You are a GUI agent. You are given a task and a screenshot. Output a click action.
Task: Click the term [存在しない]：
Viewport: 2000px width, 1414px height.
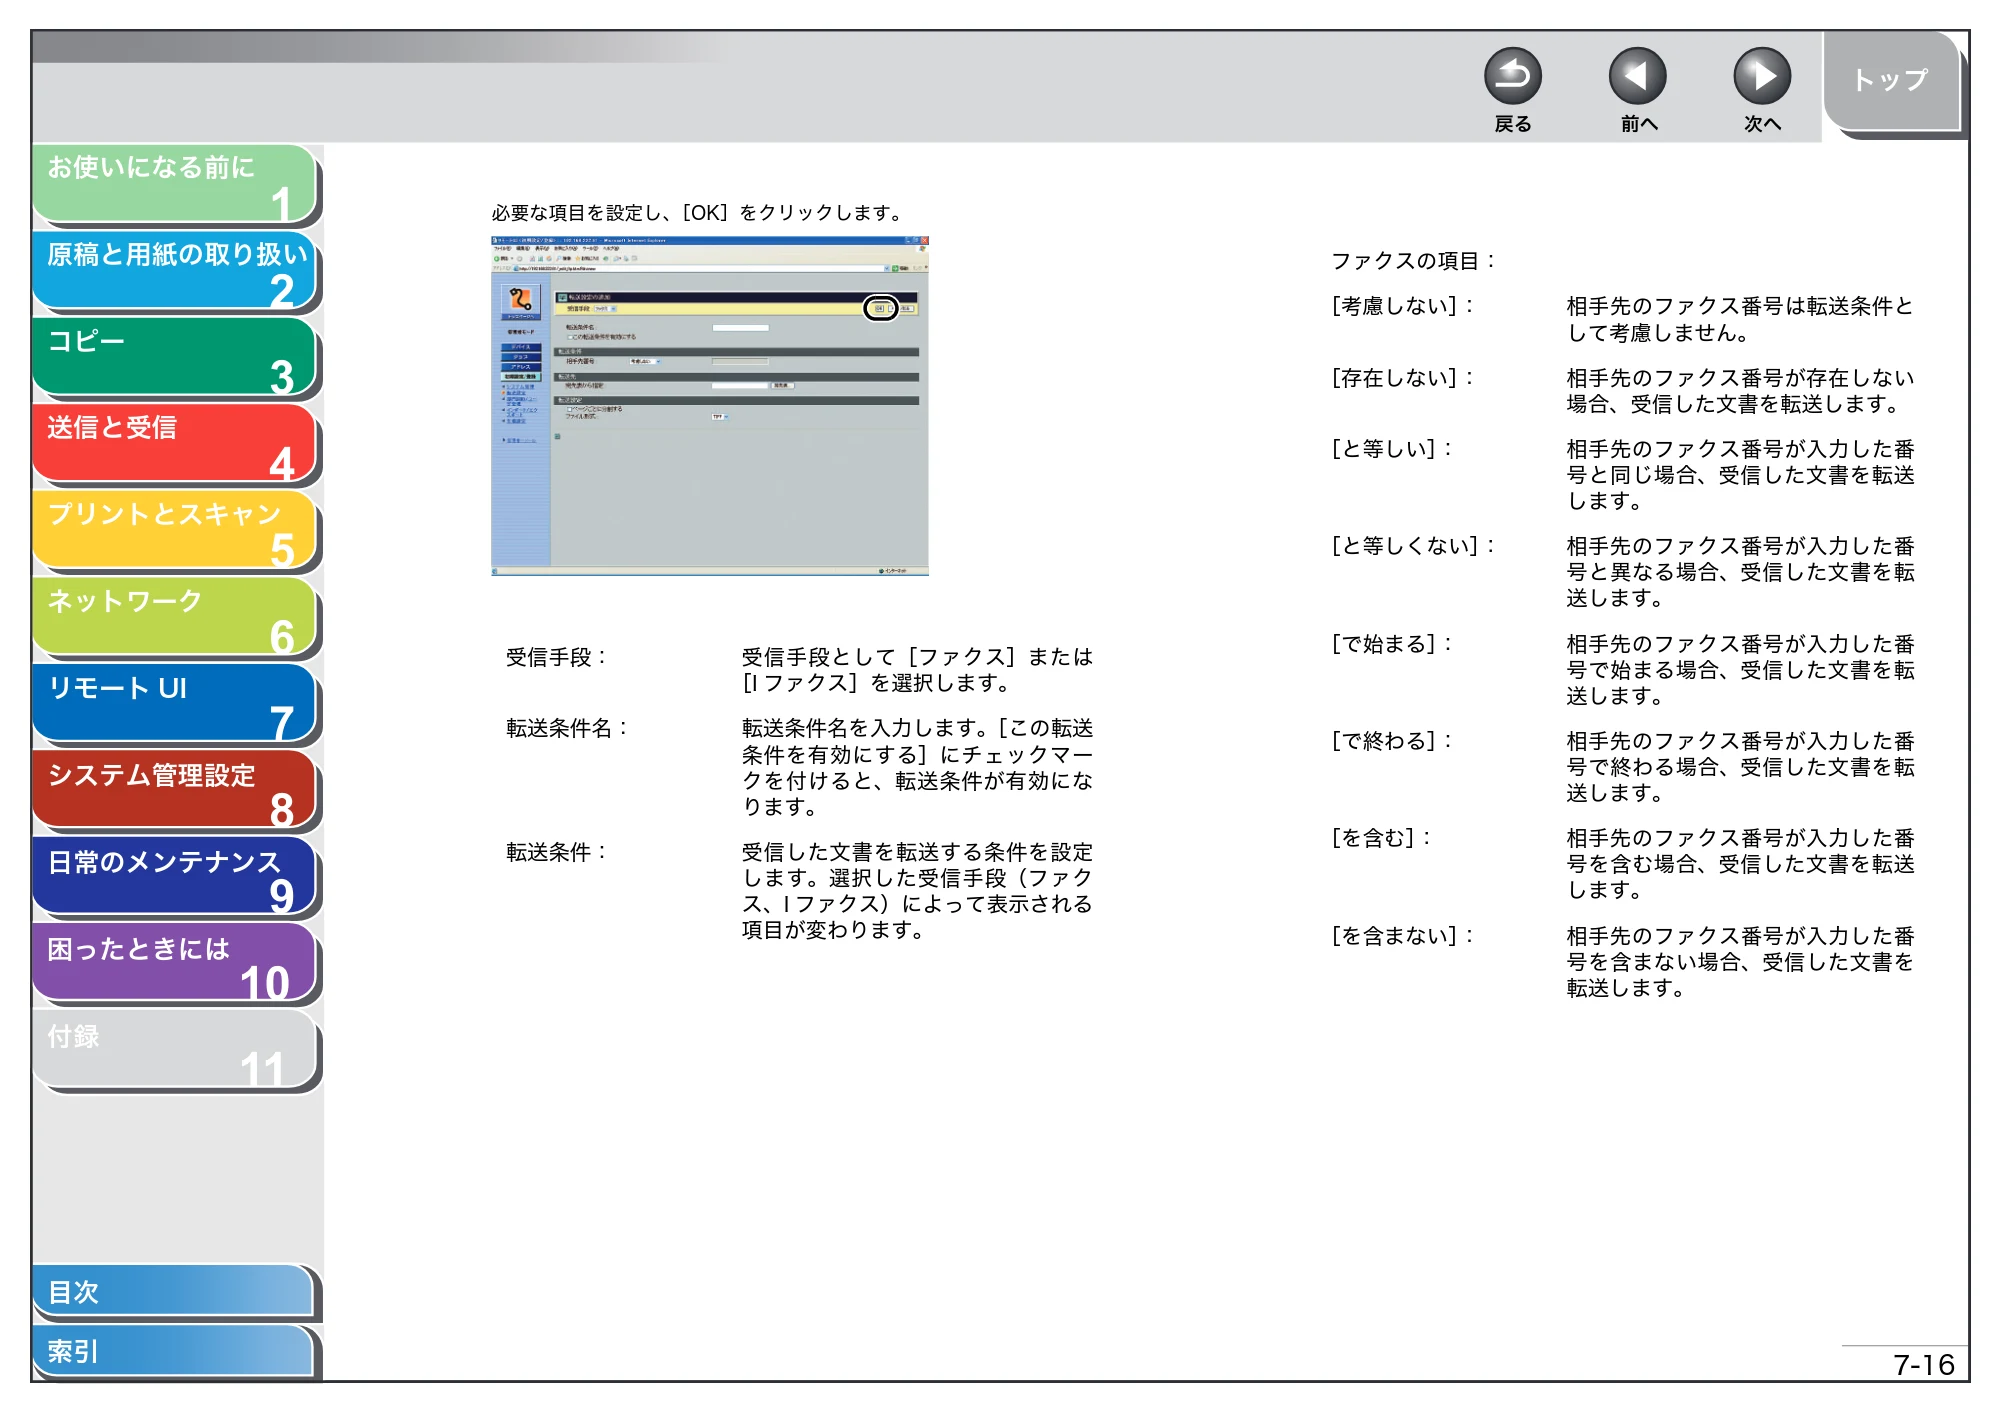coord(1403,378)
